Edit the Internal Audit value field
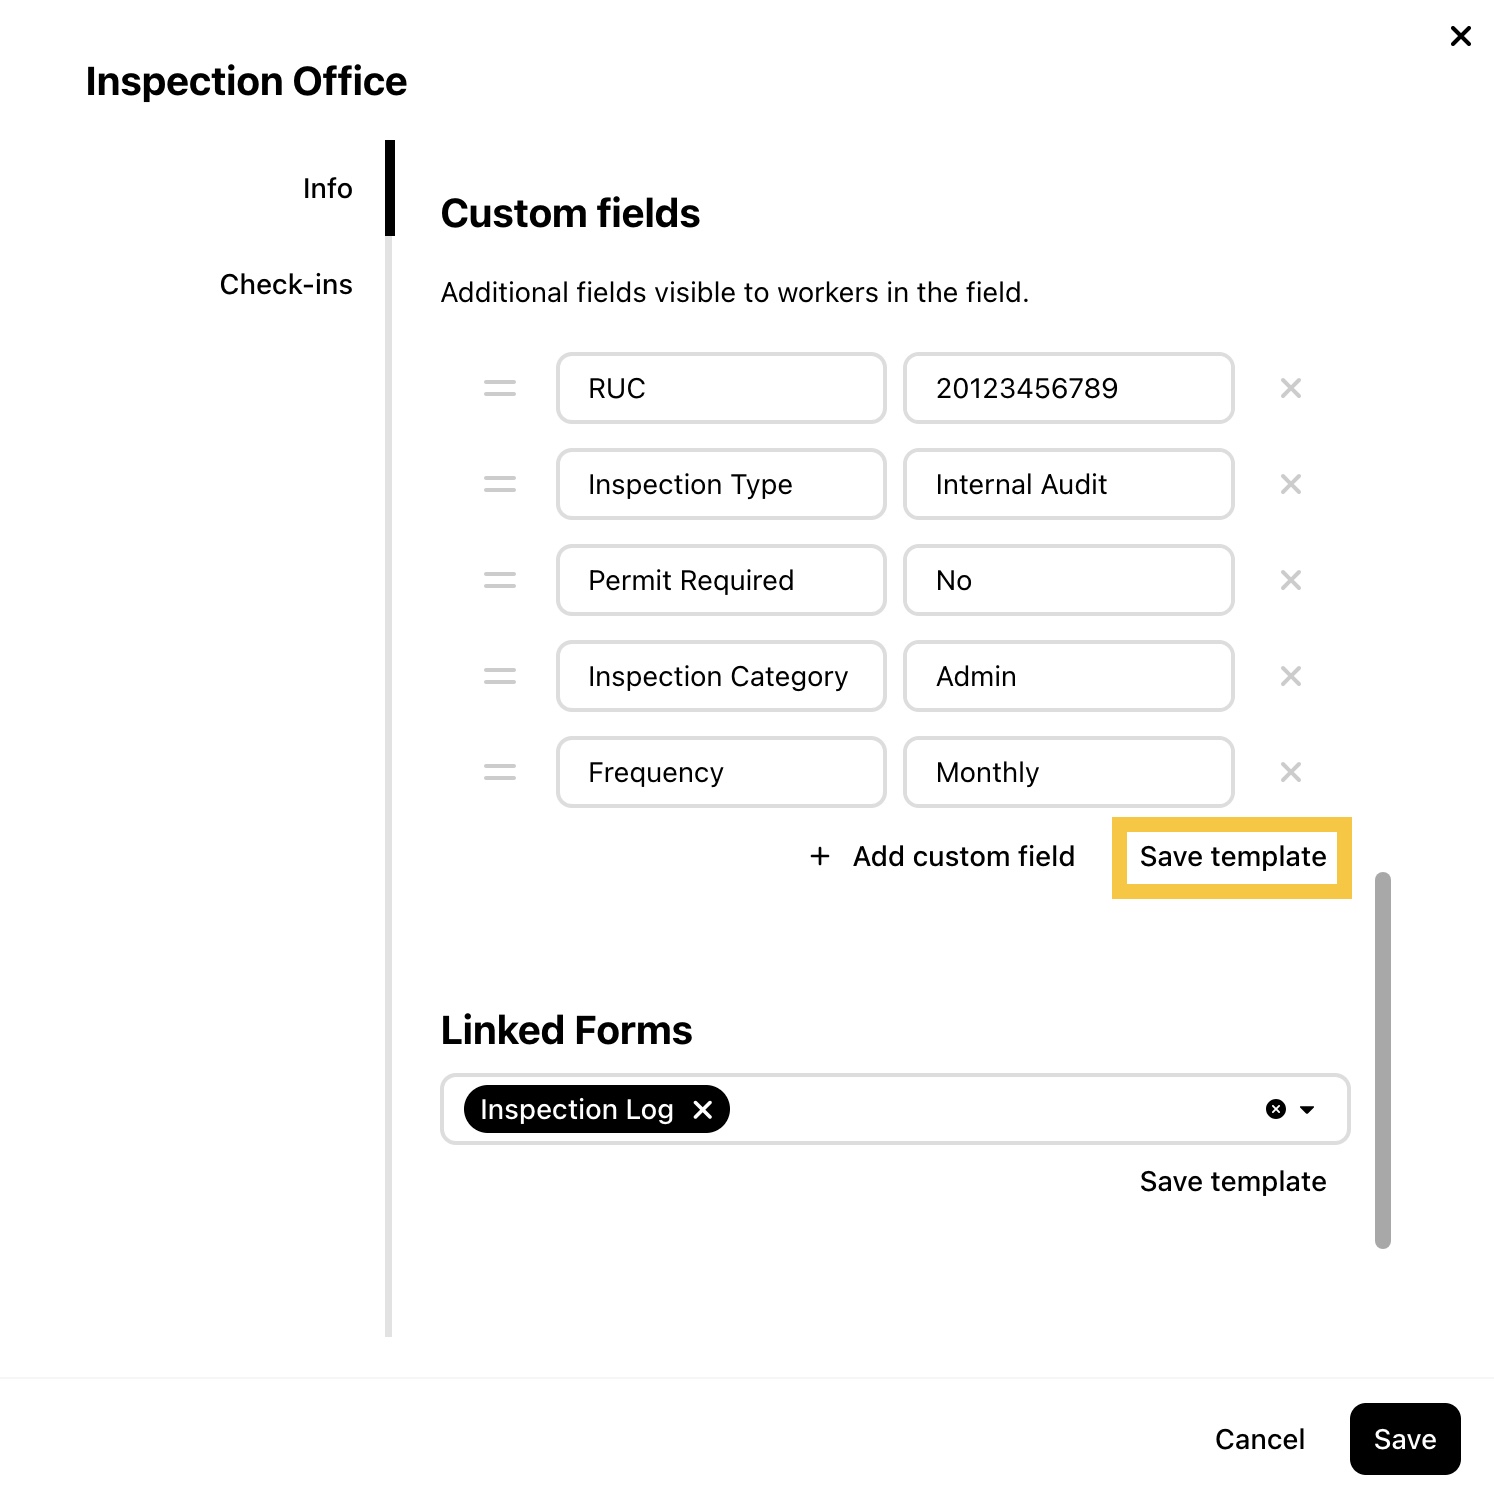This screenshot has width=1494, height=1488. (1068, 484)
